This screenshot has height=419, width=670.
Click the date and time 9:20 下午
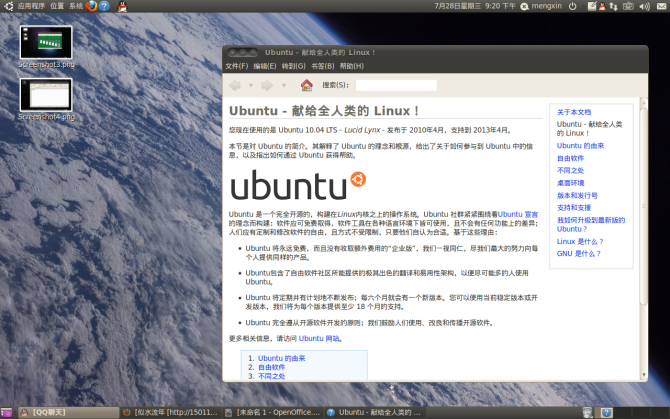pyautogui.click(x=475, y=6)
